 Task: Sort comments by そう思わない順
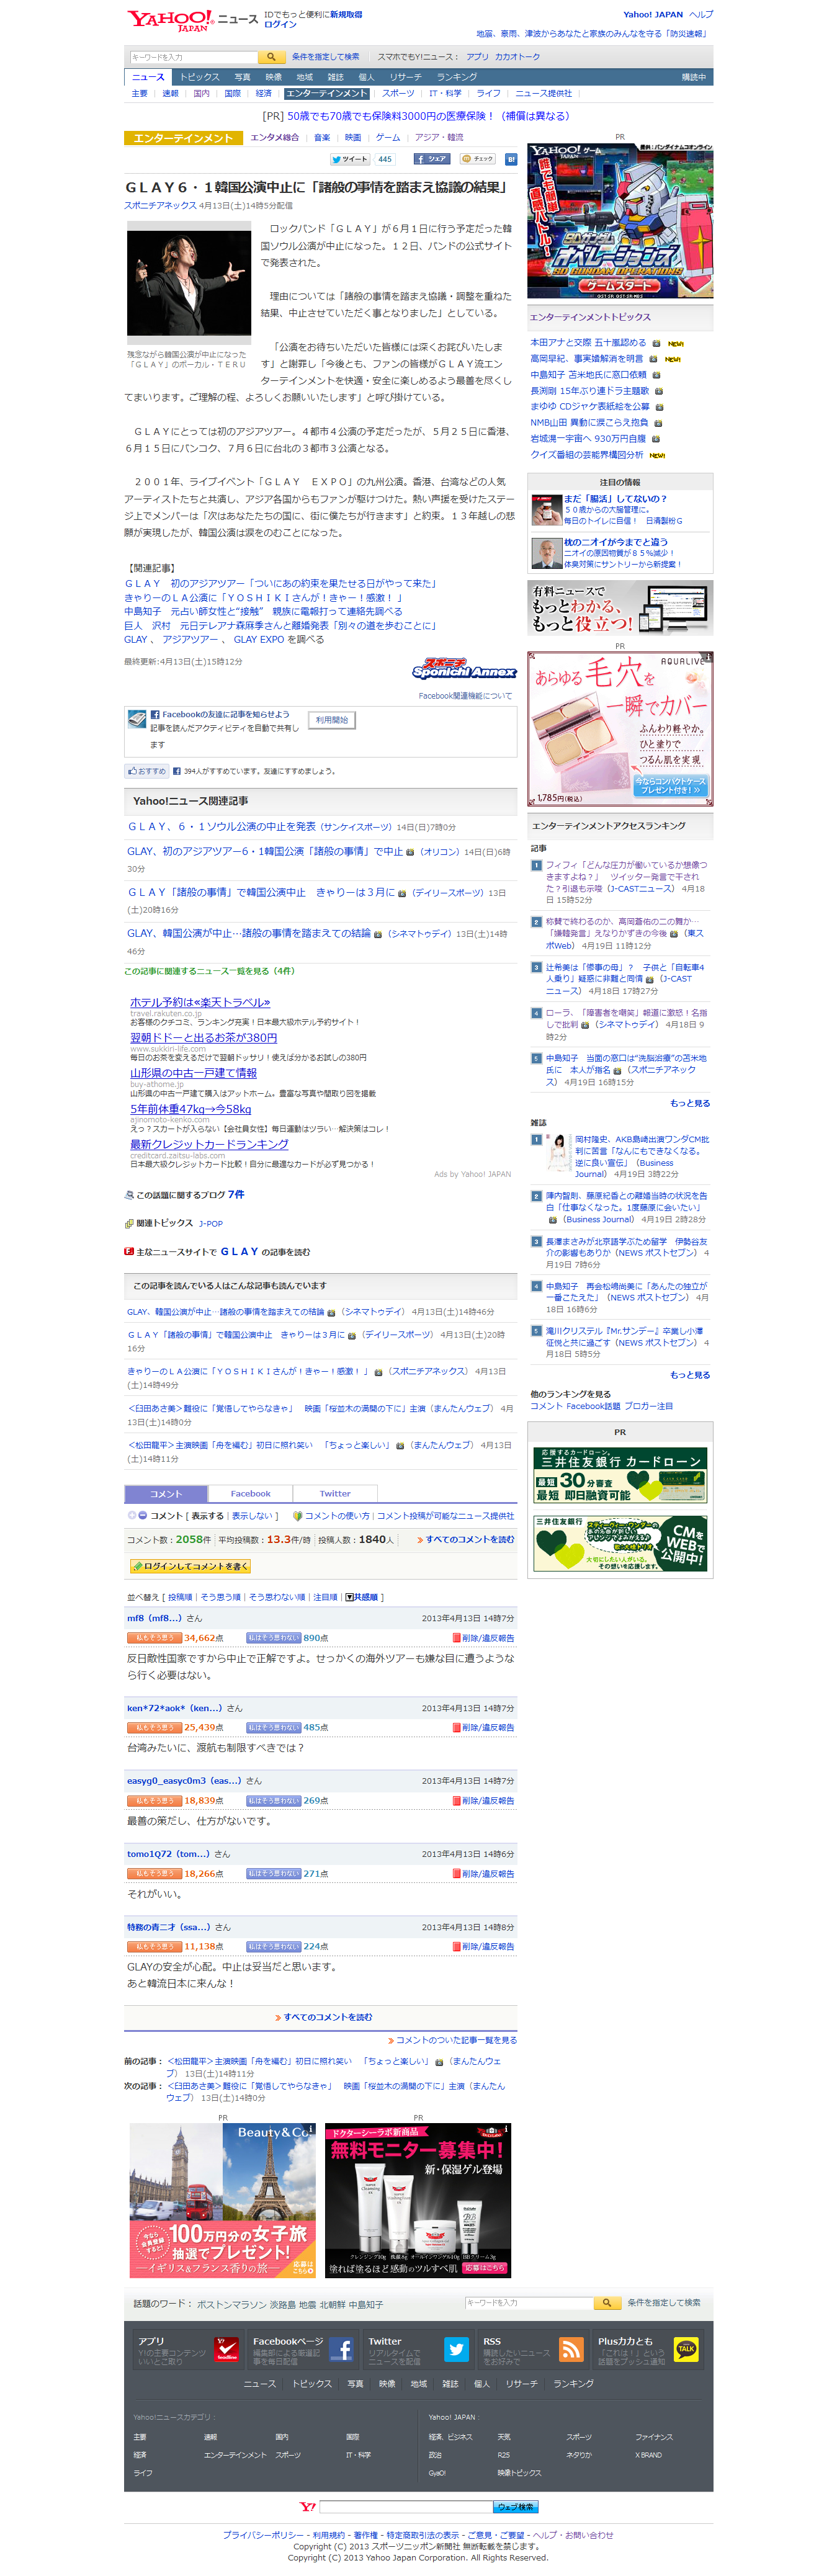click(x=277, y=1597)
